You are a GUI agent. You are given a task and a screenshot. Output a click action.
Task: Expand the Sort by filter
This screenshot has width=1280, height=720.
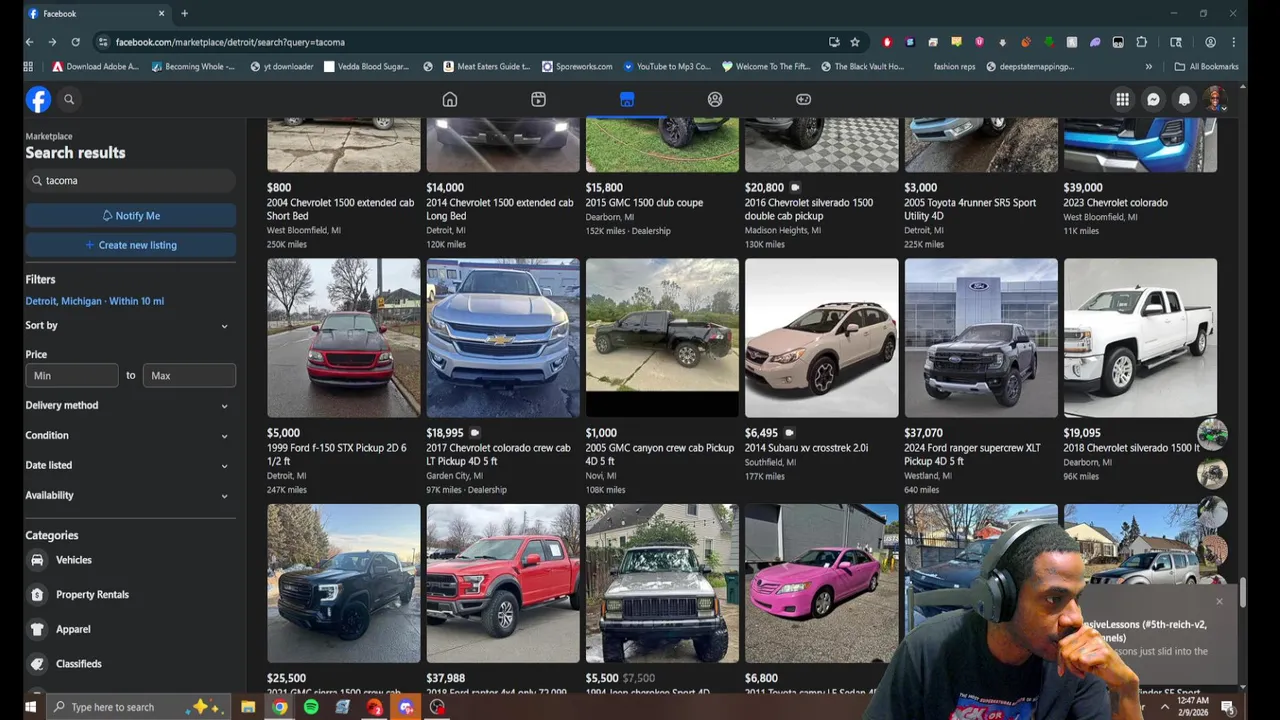point(129,325)
